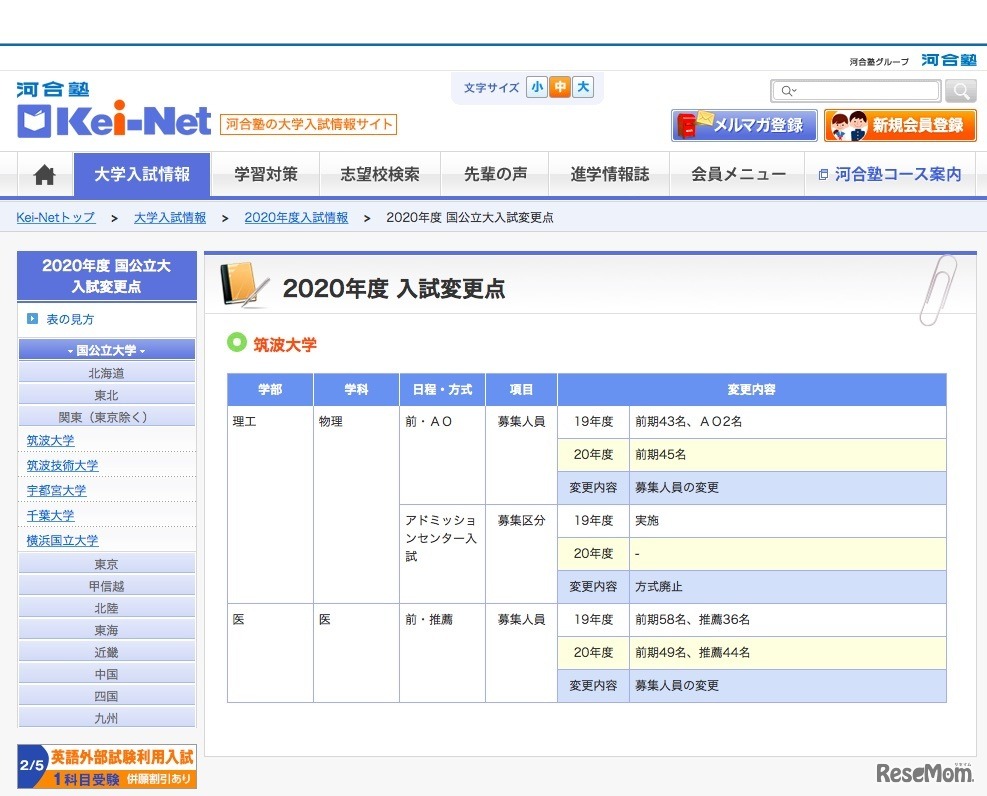Select the 大 font size option
This screenshot has height=796, width=987.
pyautogui.click(x=582, y=88)
